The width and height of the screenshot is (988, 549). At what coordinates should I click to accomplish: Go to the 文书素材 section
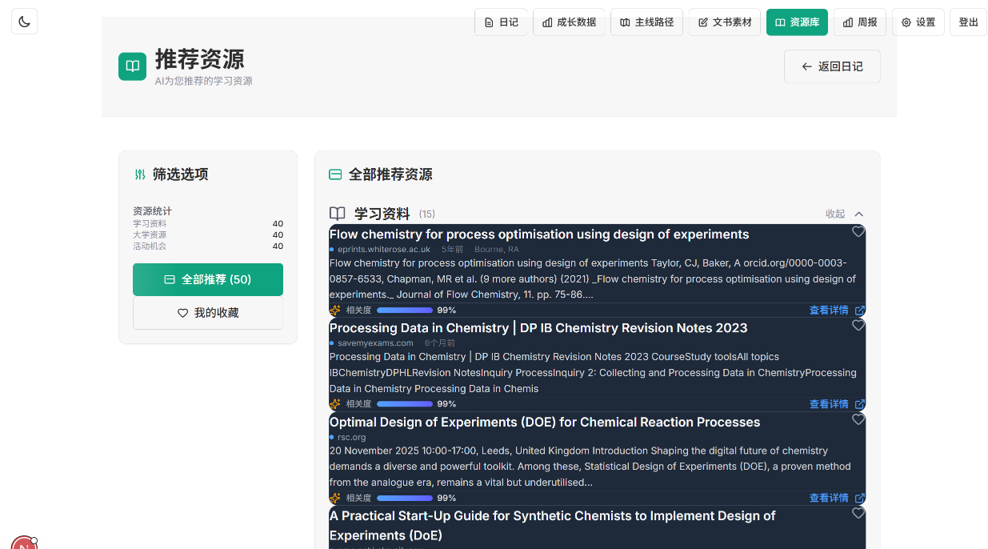pos(724,22)
